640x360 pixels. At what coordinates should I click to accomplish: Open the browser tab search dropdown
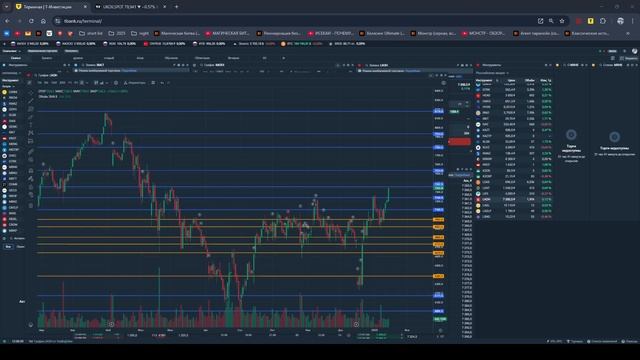point(7,7)
